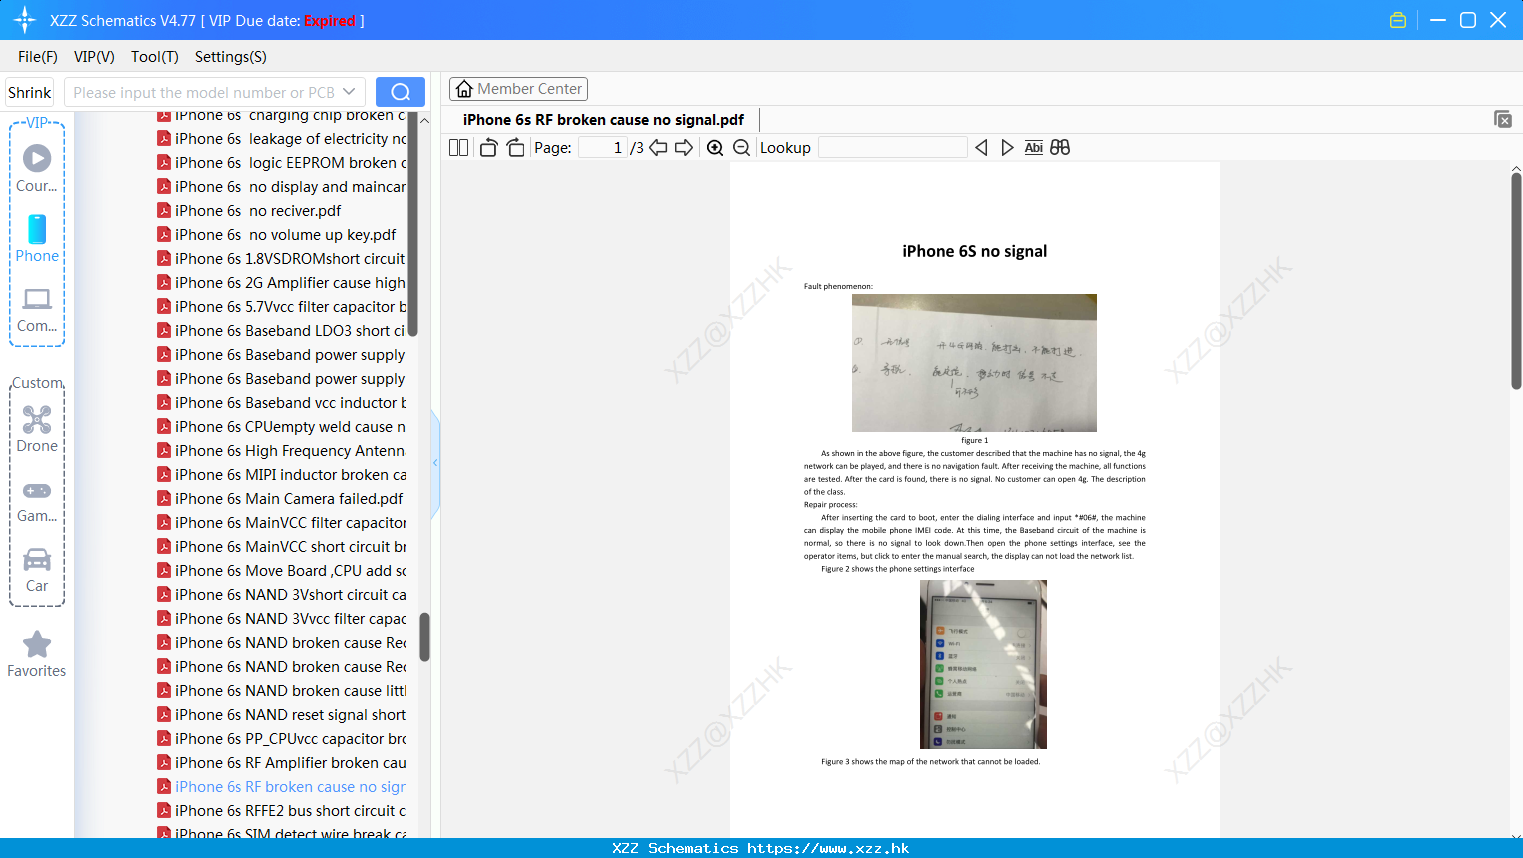The height and width of the screenshot is (858, 1523).
Task: Open the Courses sidebar icon
Action: (37, 168)
